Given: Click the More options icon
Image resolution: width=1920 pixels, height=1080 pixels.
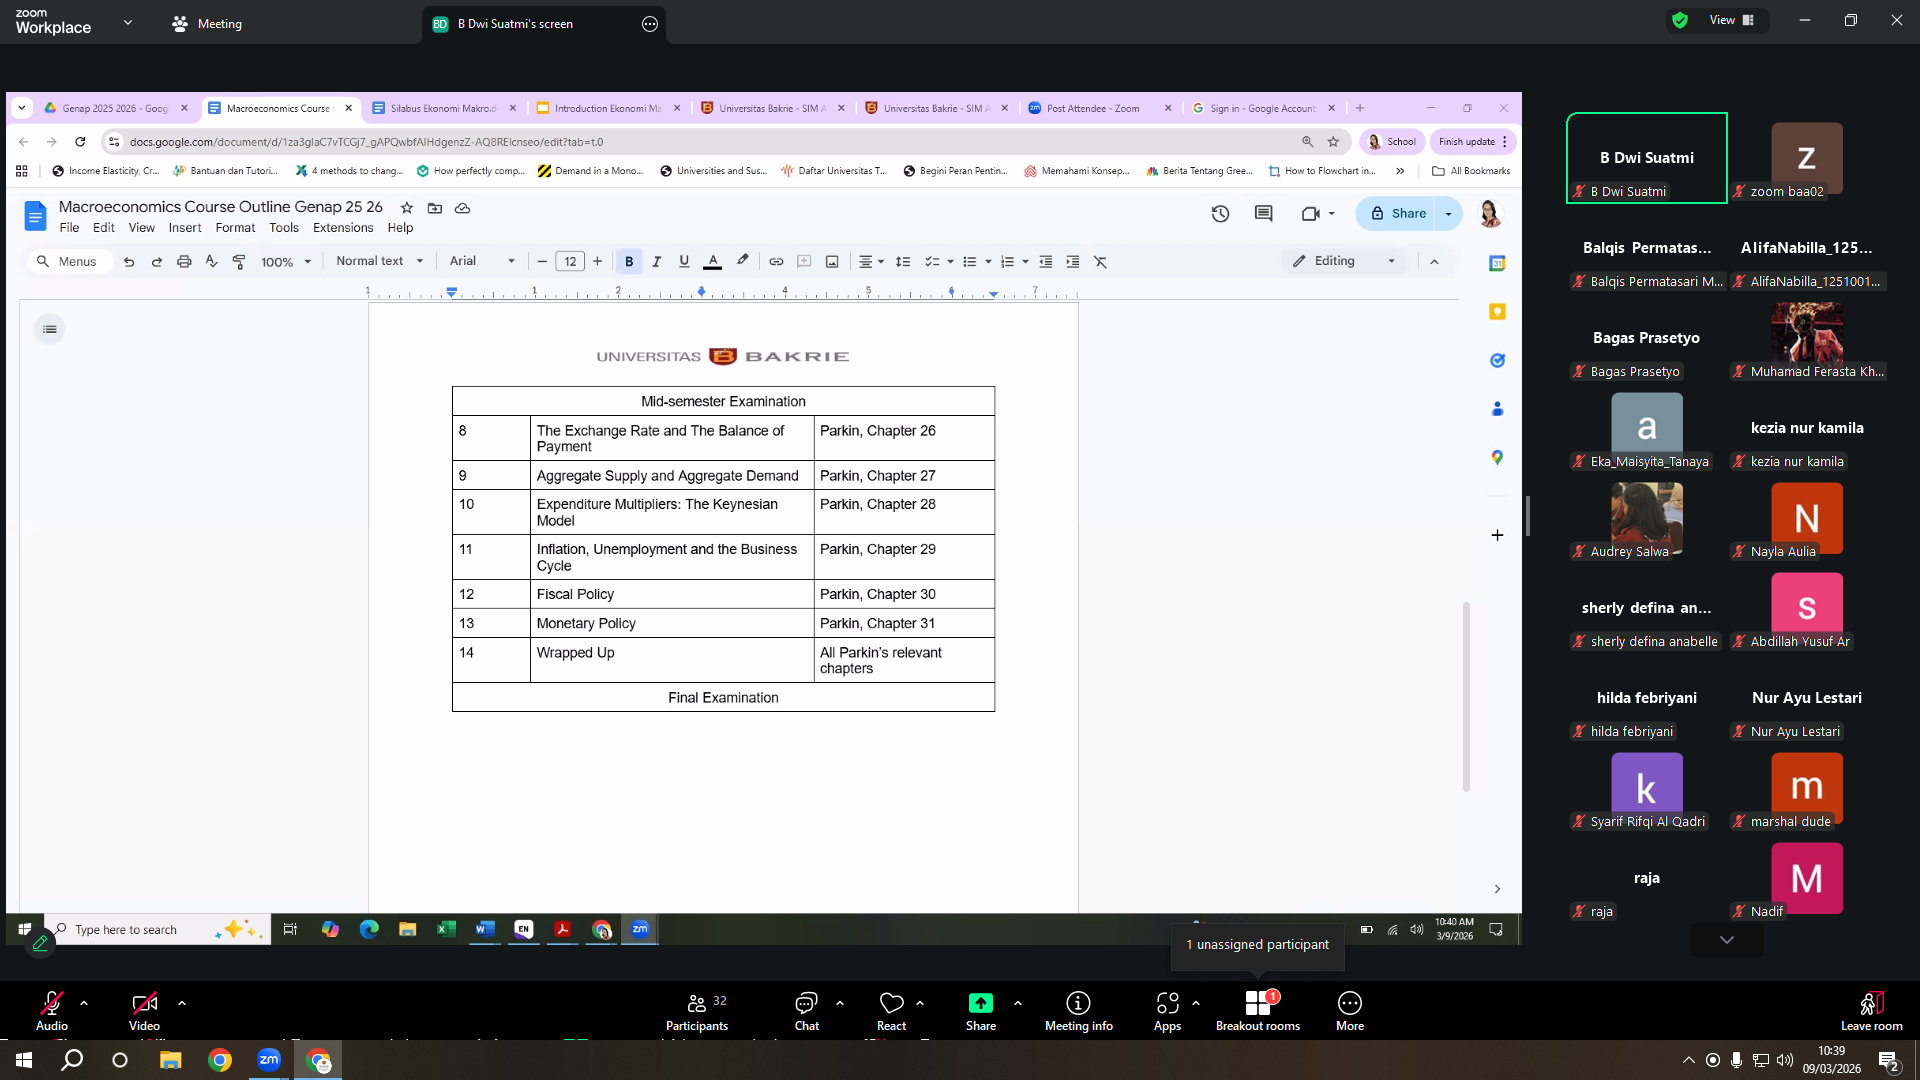Looking at the screenshot, I should click(x=1350, y=1003).
